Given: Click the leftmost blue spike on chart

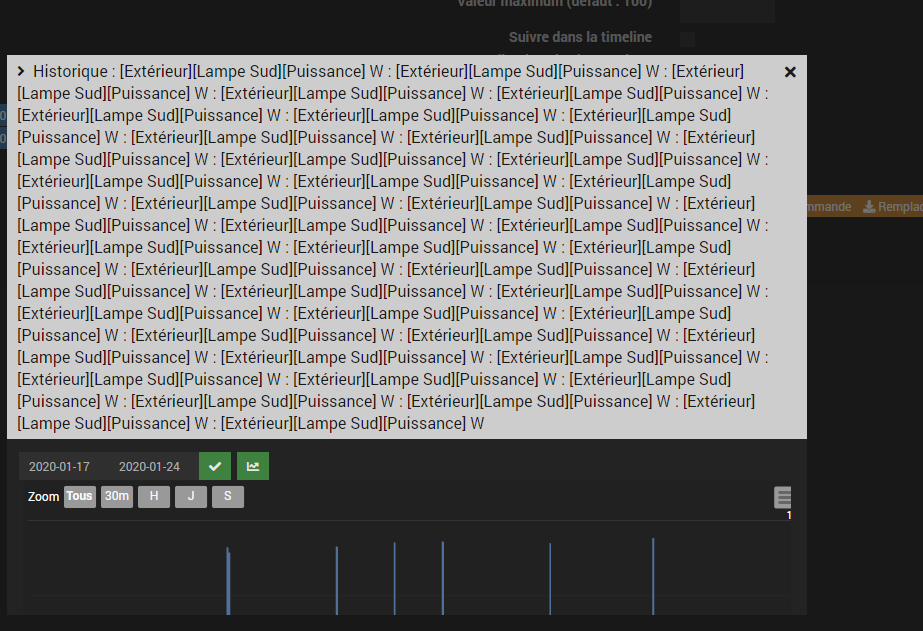Looking at the screenshot, I should click(x=228, y=581).
